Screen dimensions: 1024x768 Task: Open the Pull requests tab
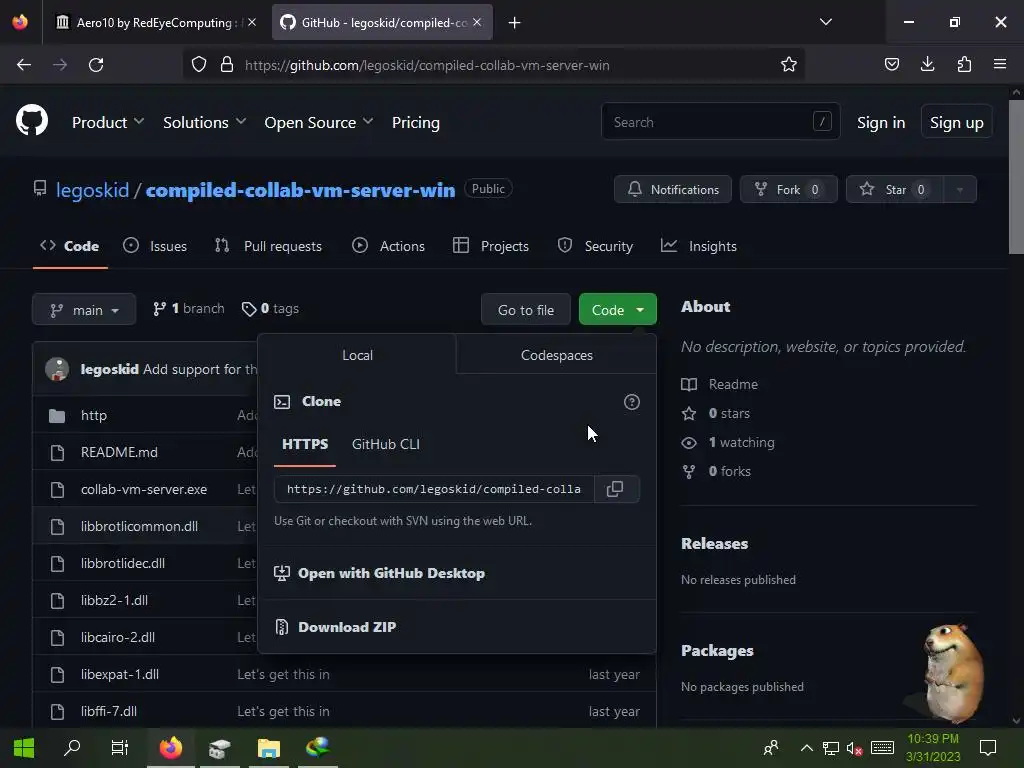[x=268, y=246]
